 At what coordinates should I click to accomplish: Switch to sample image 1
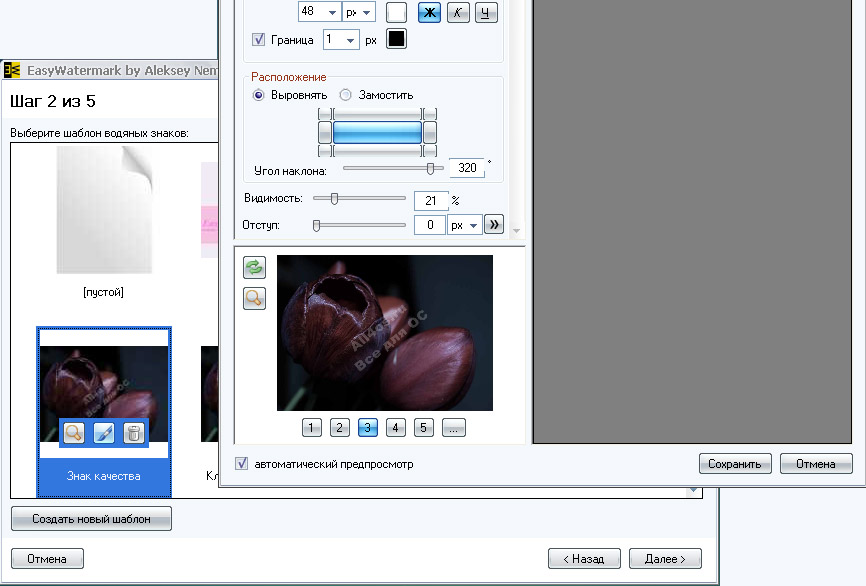click(x=311, y=427)
